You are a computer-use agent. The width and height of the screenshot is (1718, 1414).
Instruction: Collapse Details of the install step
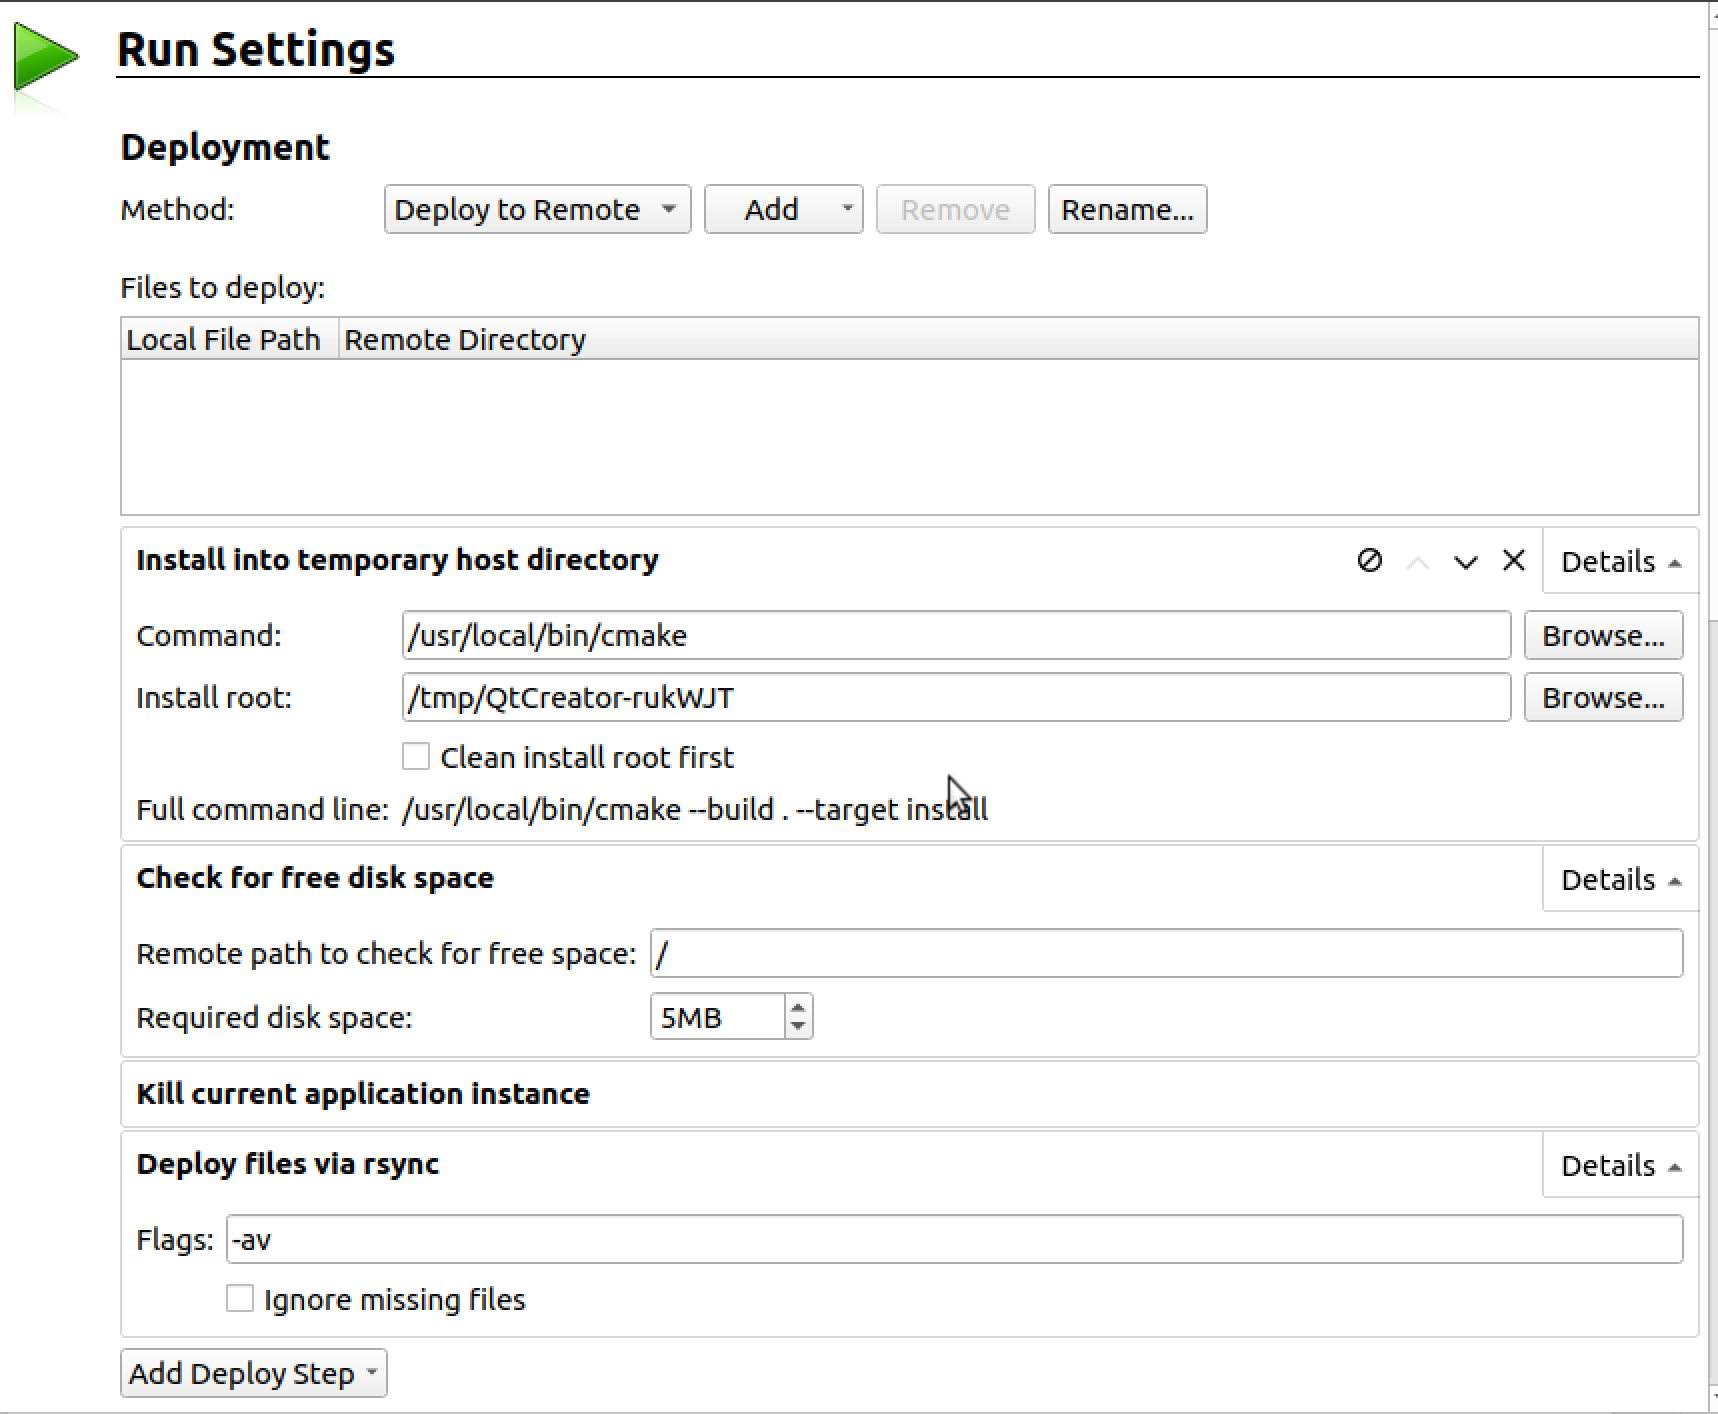pos(1620,562)
